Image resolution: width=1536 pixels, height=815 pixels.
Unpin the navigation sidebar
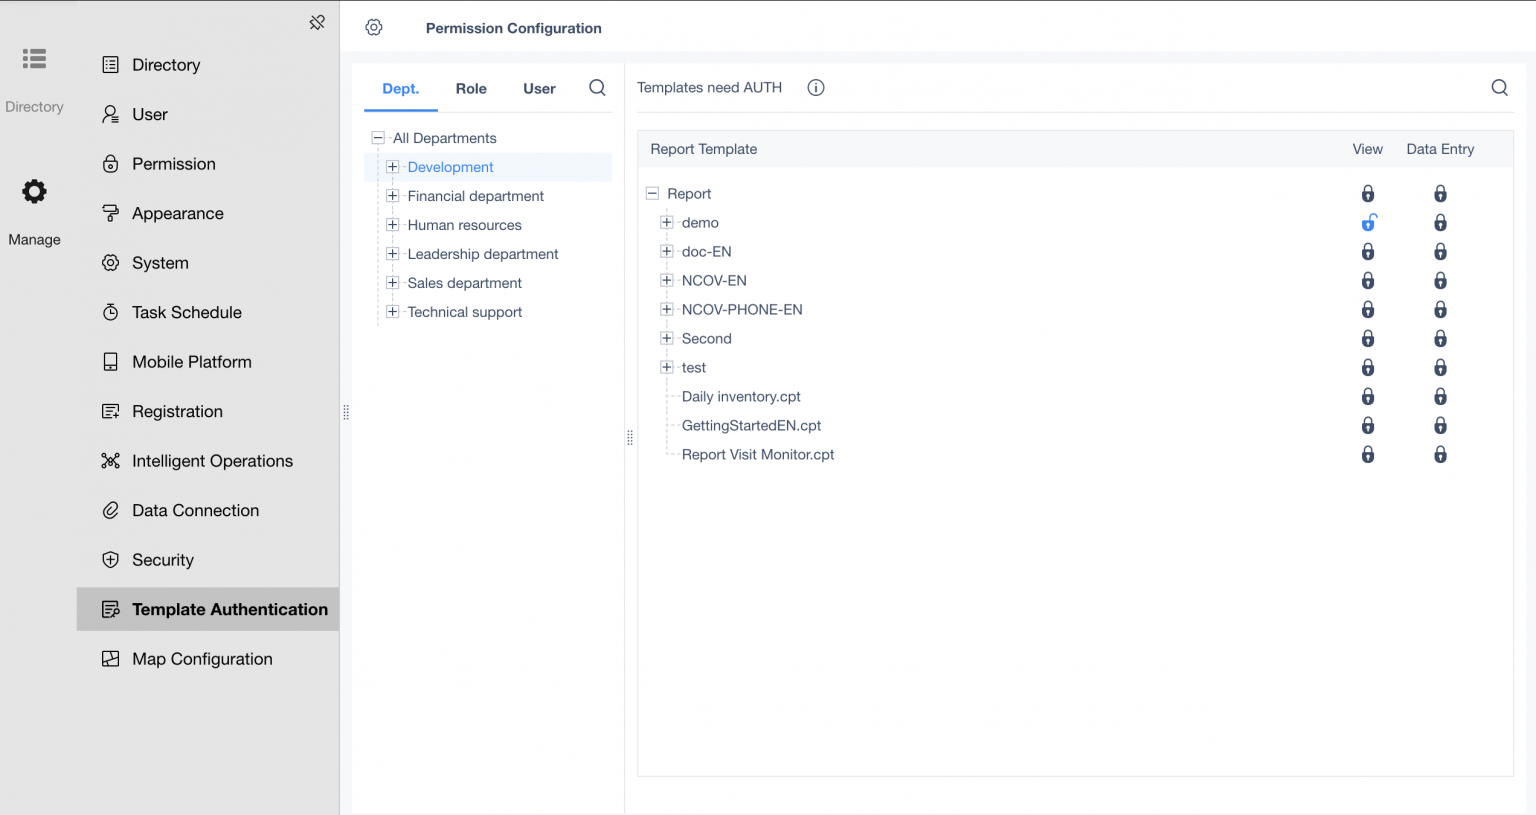click(316, 22)
